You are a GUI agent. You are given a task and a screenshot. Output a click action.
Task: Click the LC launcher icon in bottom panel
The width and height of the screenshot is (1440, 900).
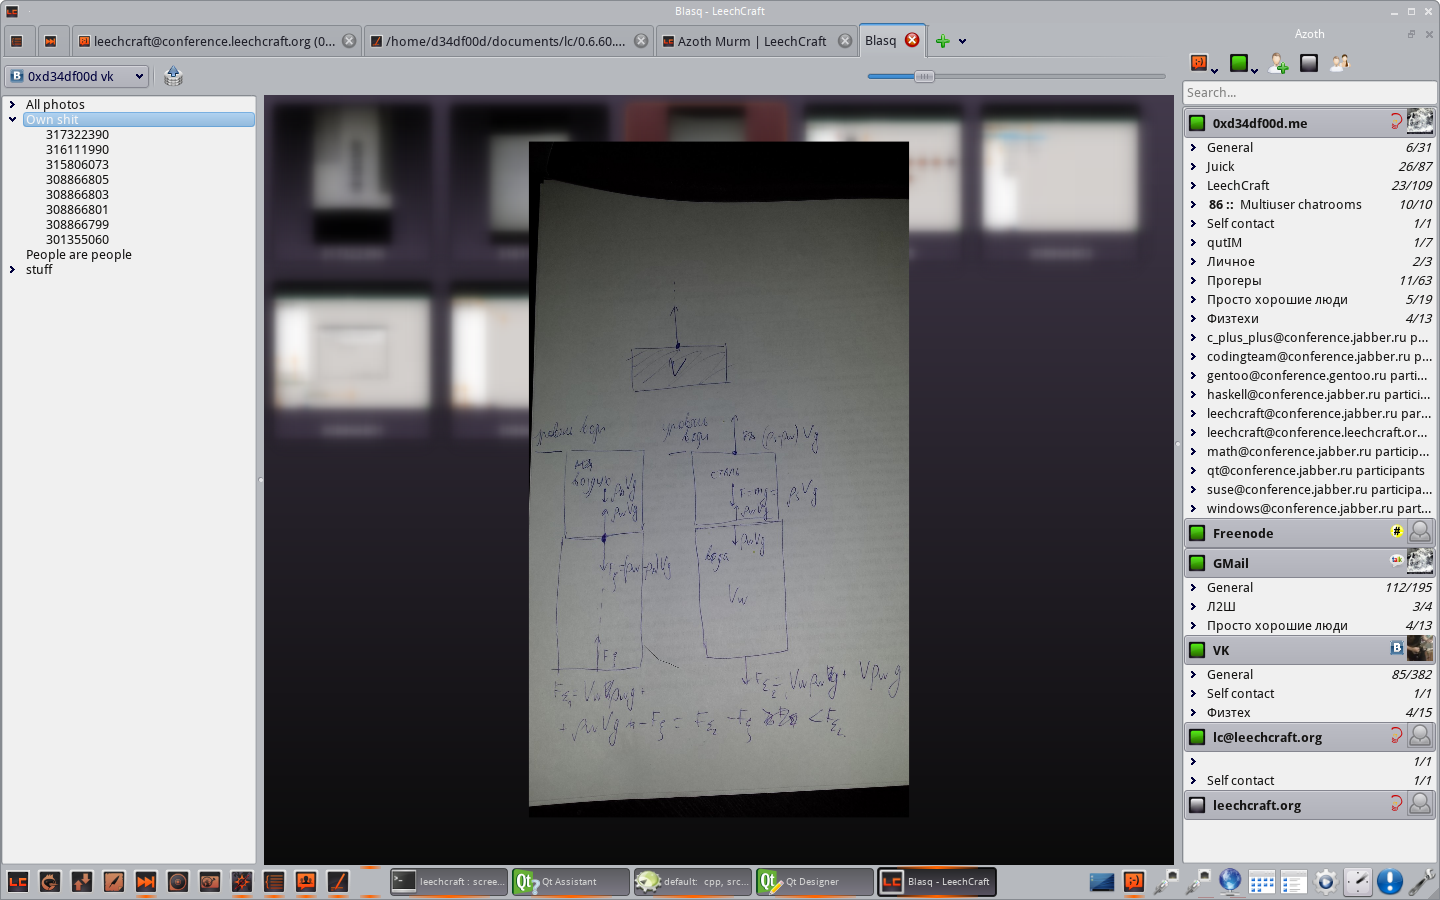[18, 881]
